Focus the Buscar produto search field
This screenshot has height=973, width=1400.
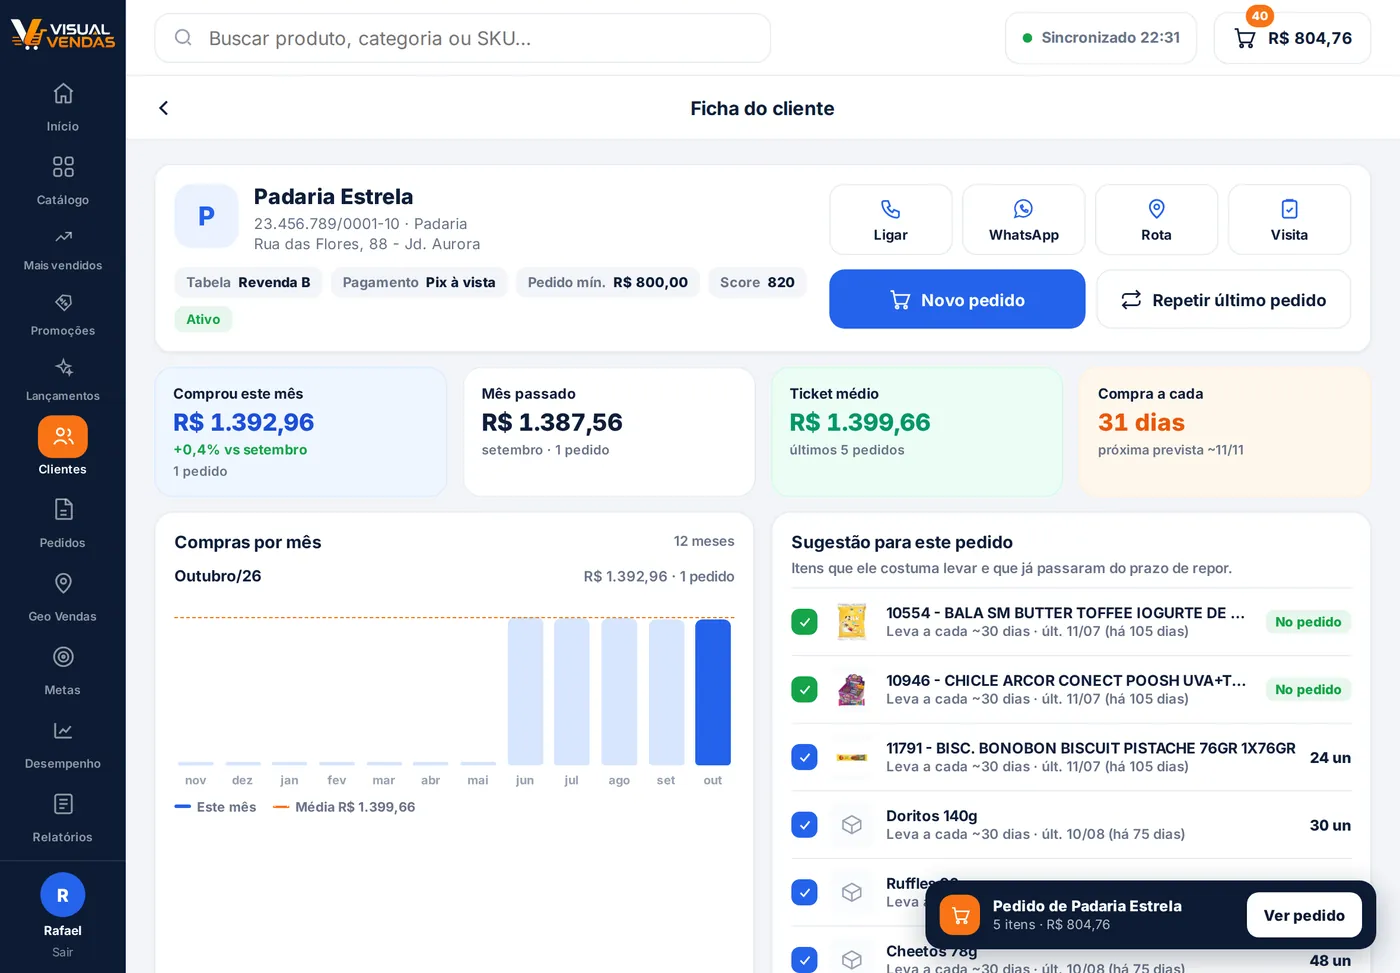point(462,38)
